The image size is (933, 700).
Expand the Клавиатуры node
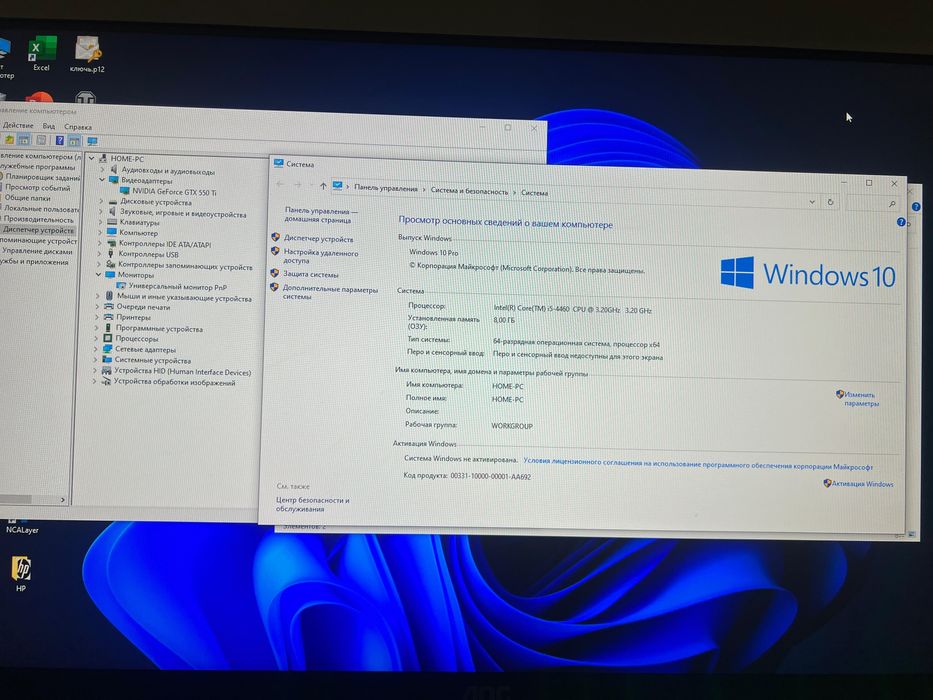pos(101,222)
